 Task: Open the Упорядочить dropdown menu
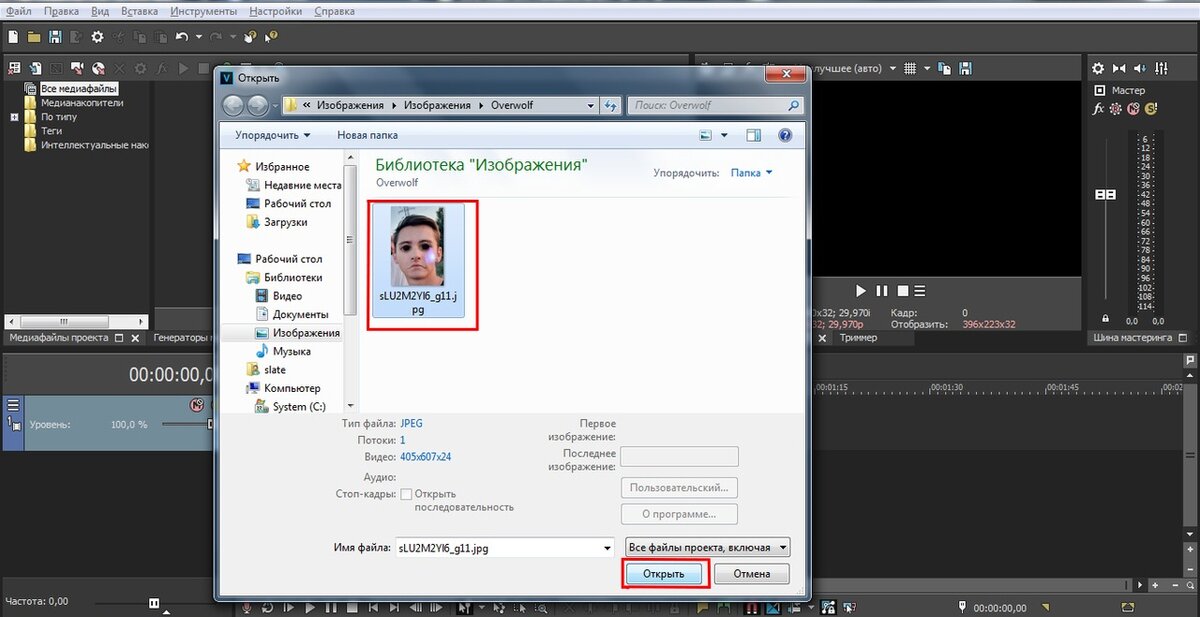point(272,135)
